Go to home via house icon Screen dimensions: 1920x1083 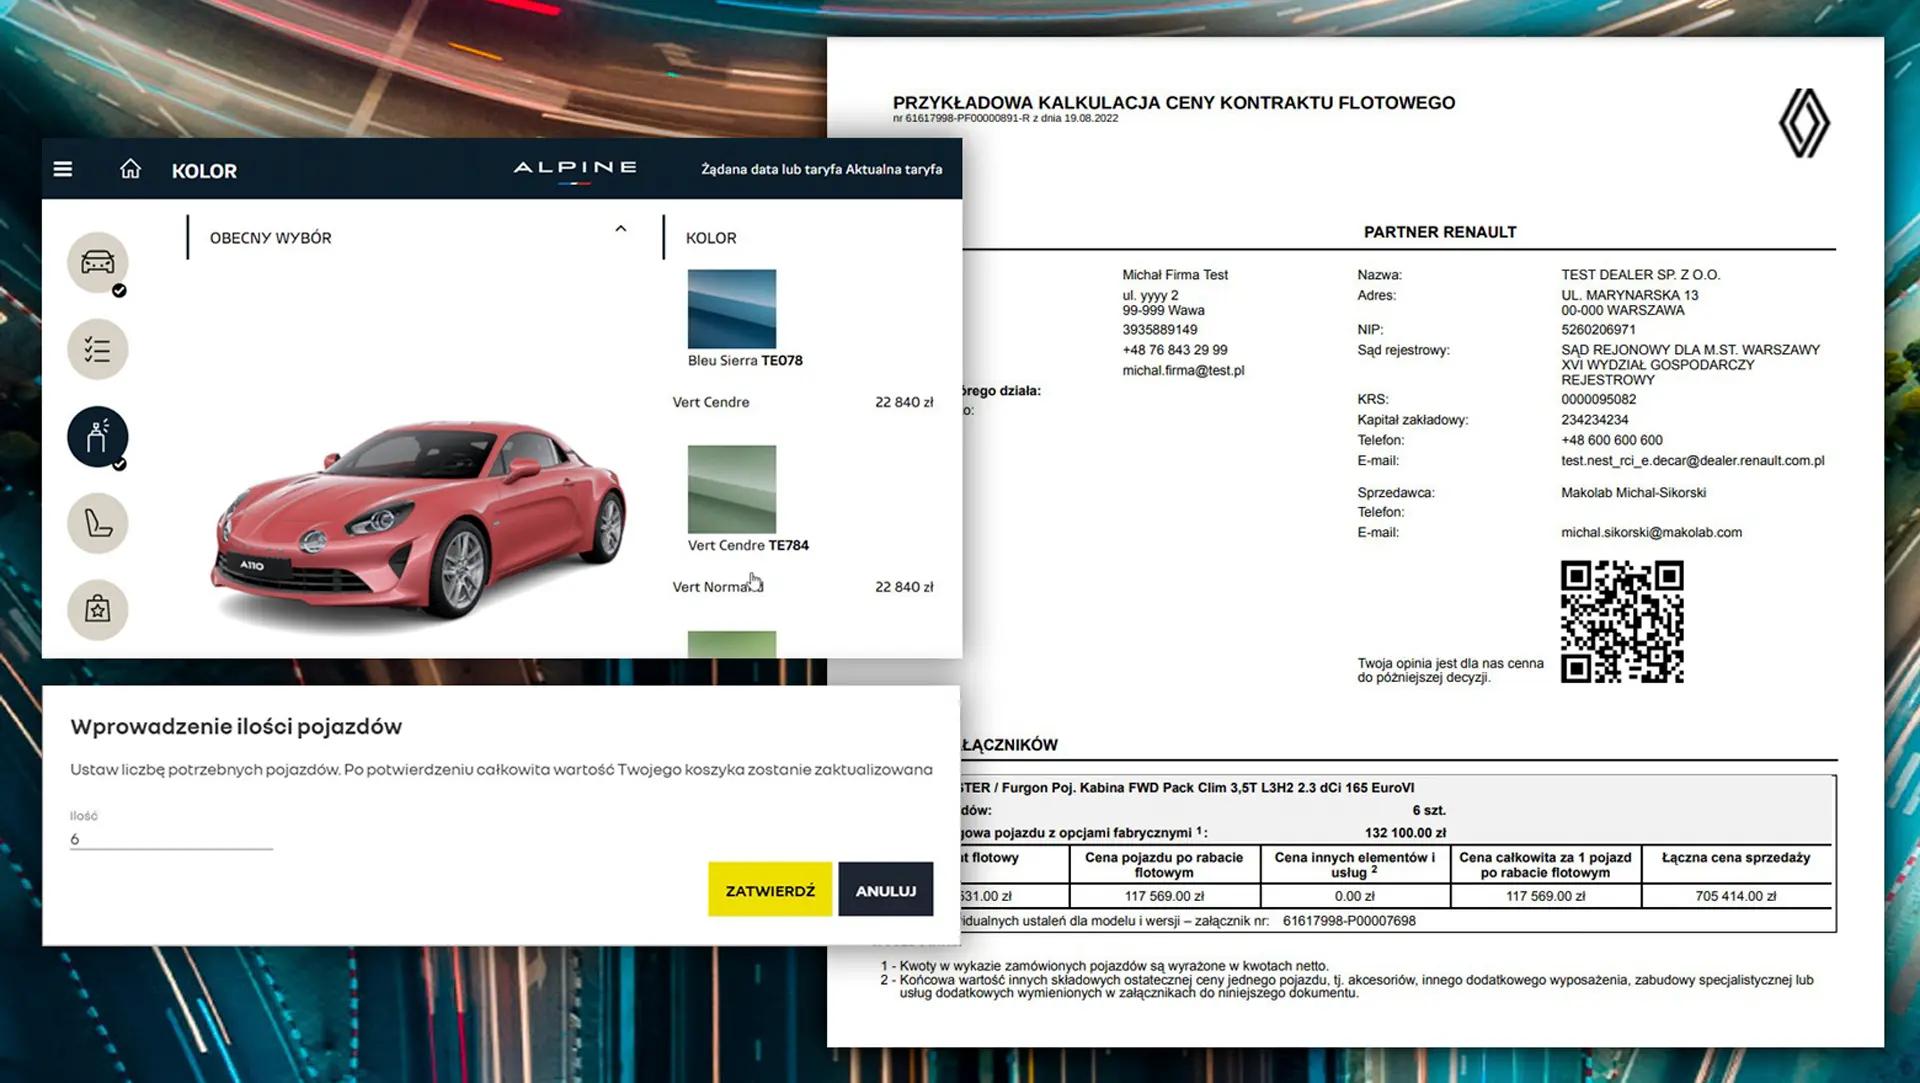coord(130,169)
